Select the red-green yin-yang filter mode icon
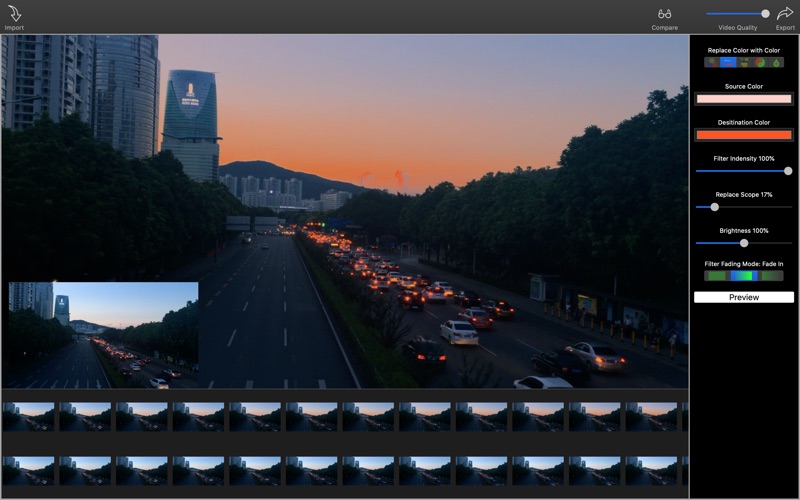800x500 pixels. click(x=760, y=62)
